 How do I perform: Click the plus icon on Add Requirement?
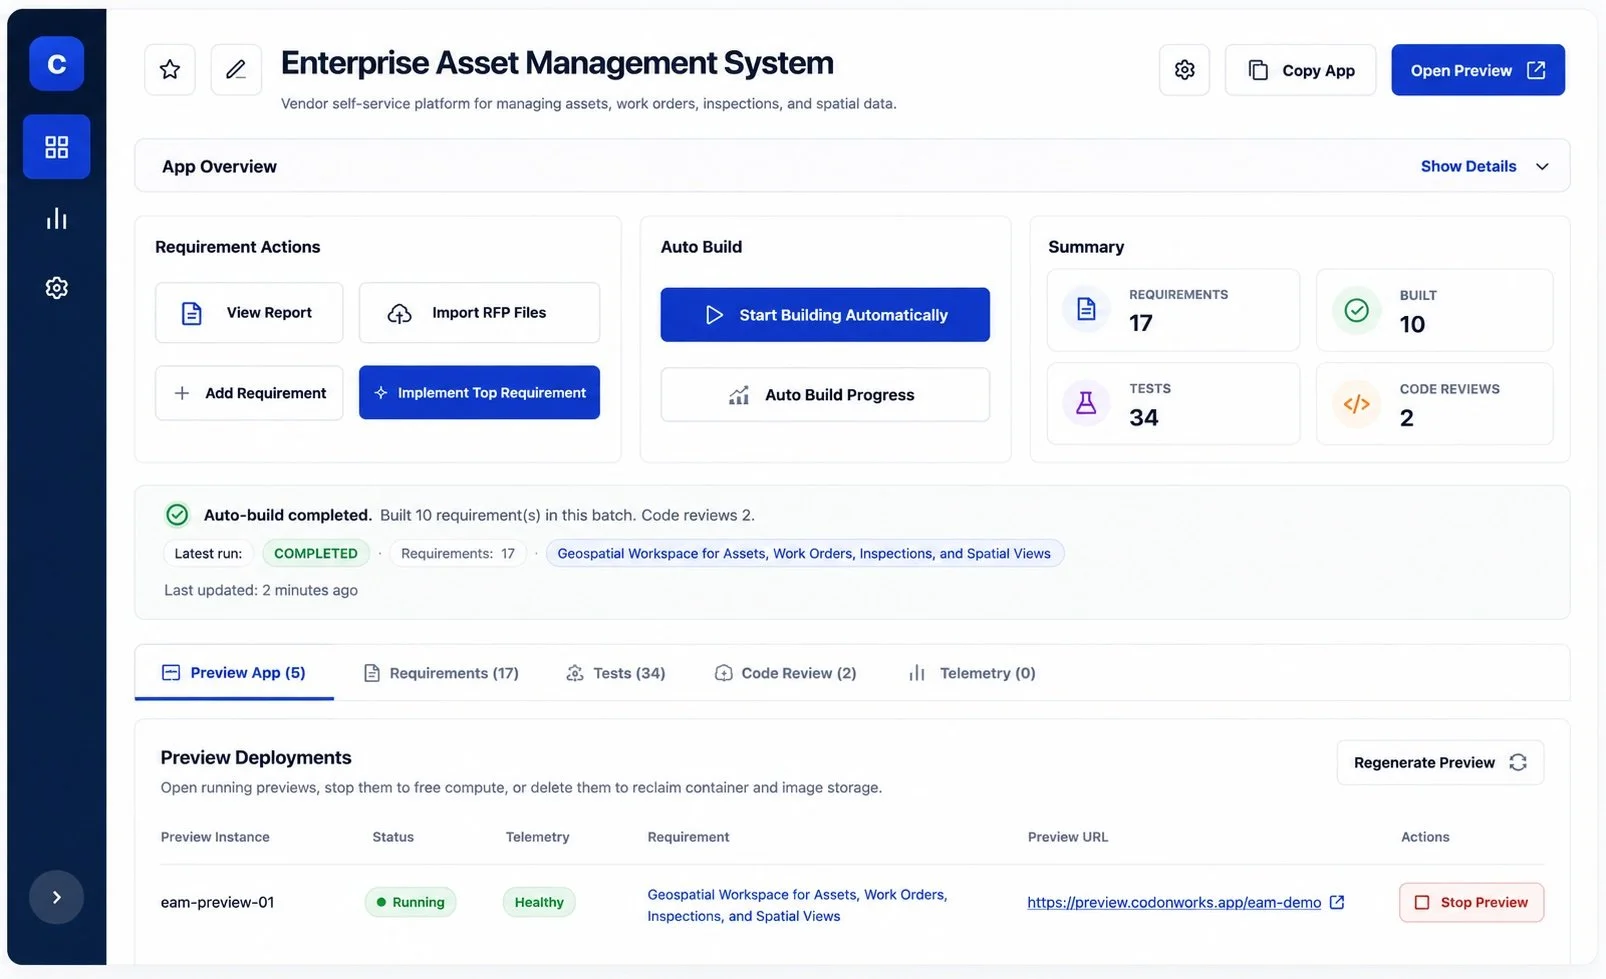click(x=182, y=393)
